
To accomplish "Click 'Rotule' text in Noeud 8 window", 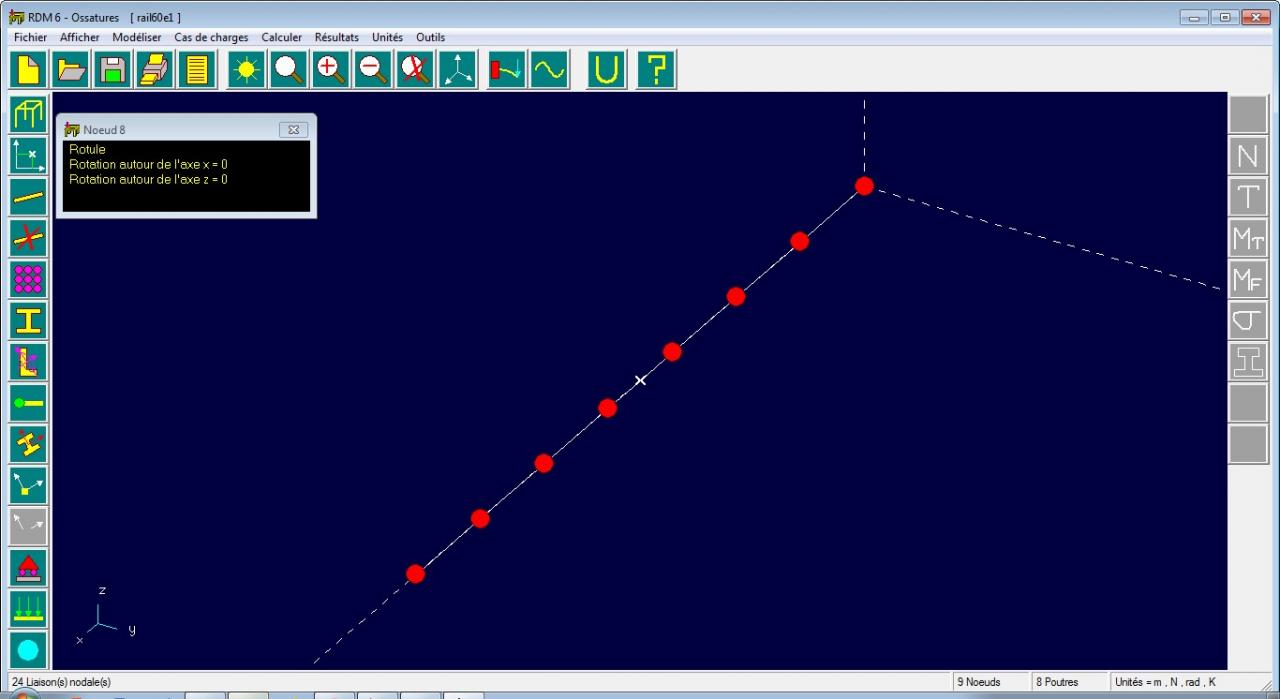I will (87, 149).
